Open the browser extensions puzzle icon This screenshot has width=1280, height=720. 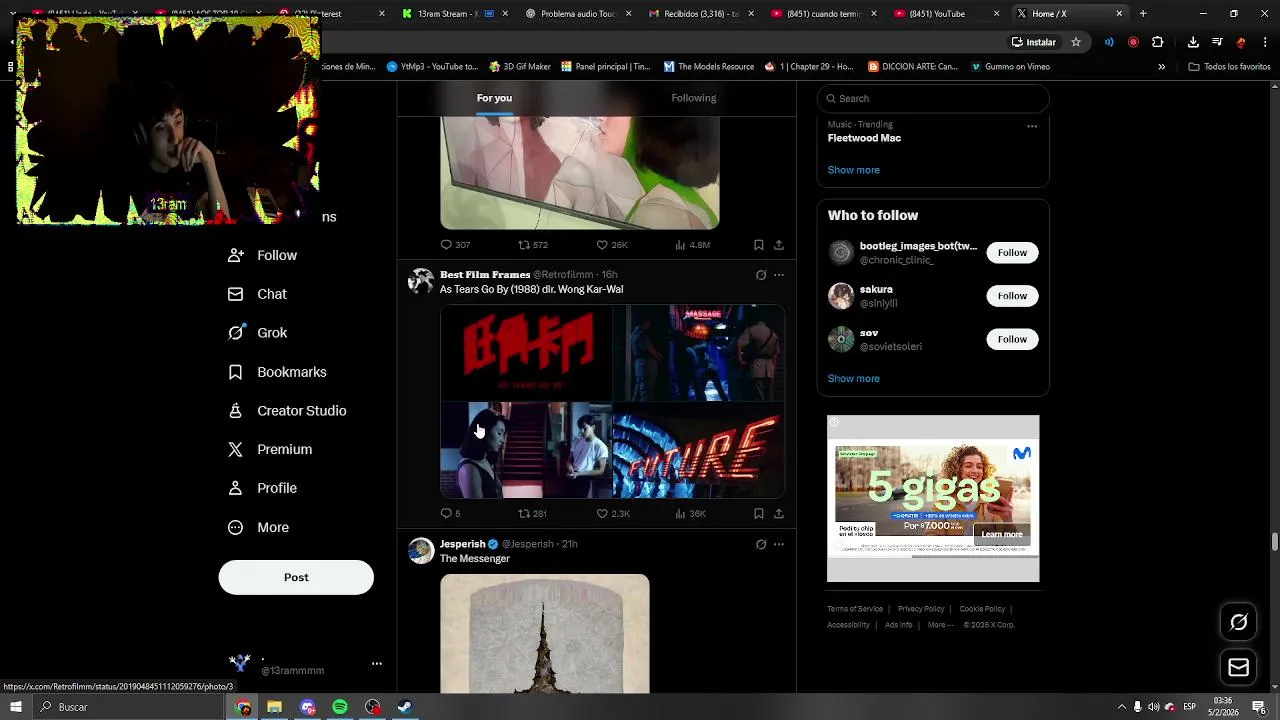1157,42
